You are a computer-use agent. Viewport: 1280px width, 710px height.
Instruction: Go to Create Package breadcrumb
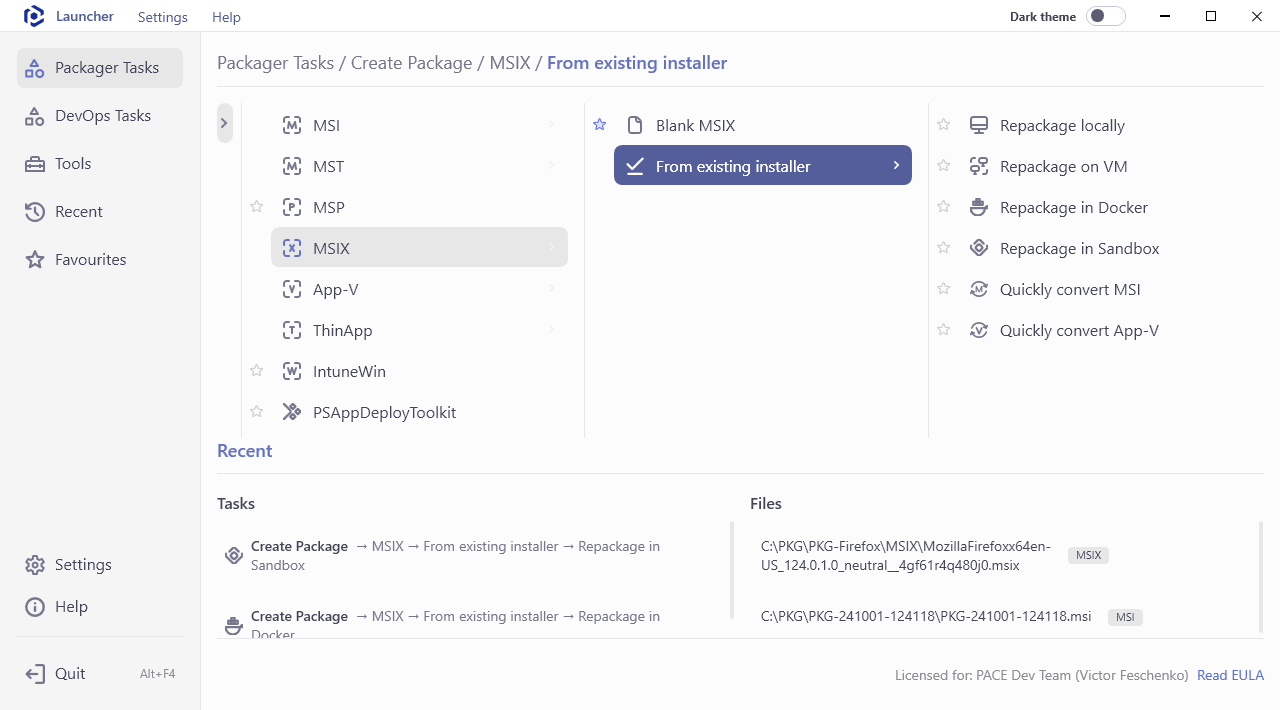411,63
